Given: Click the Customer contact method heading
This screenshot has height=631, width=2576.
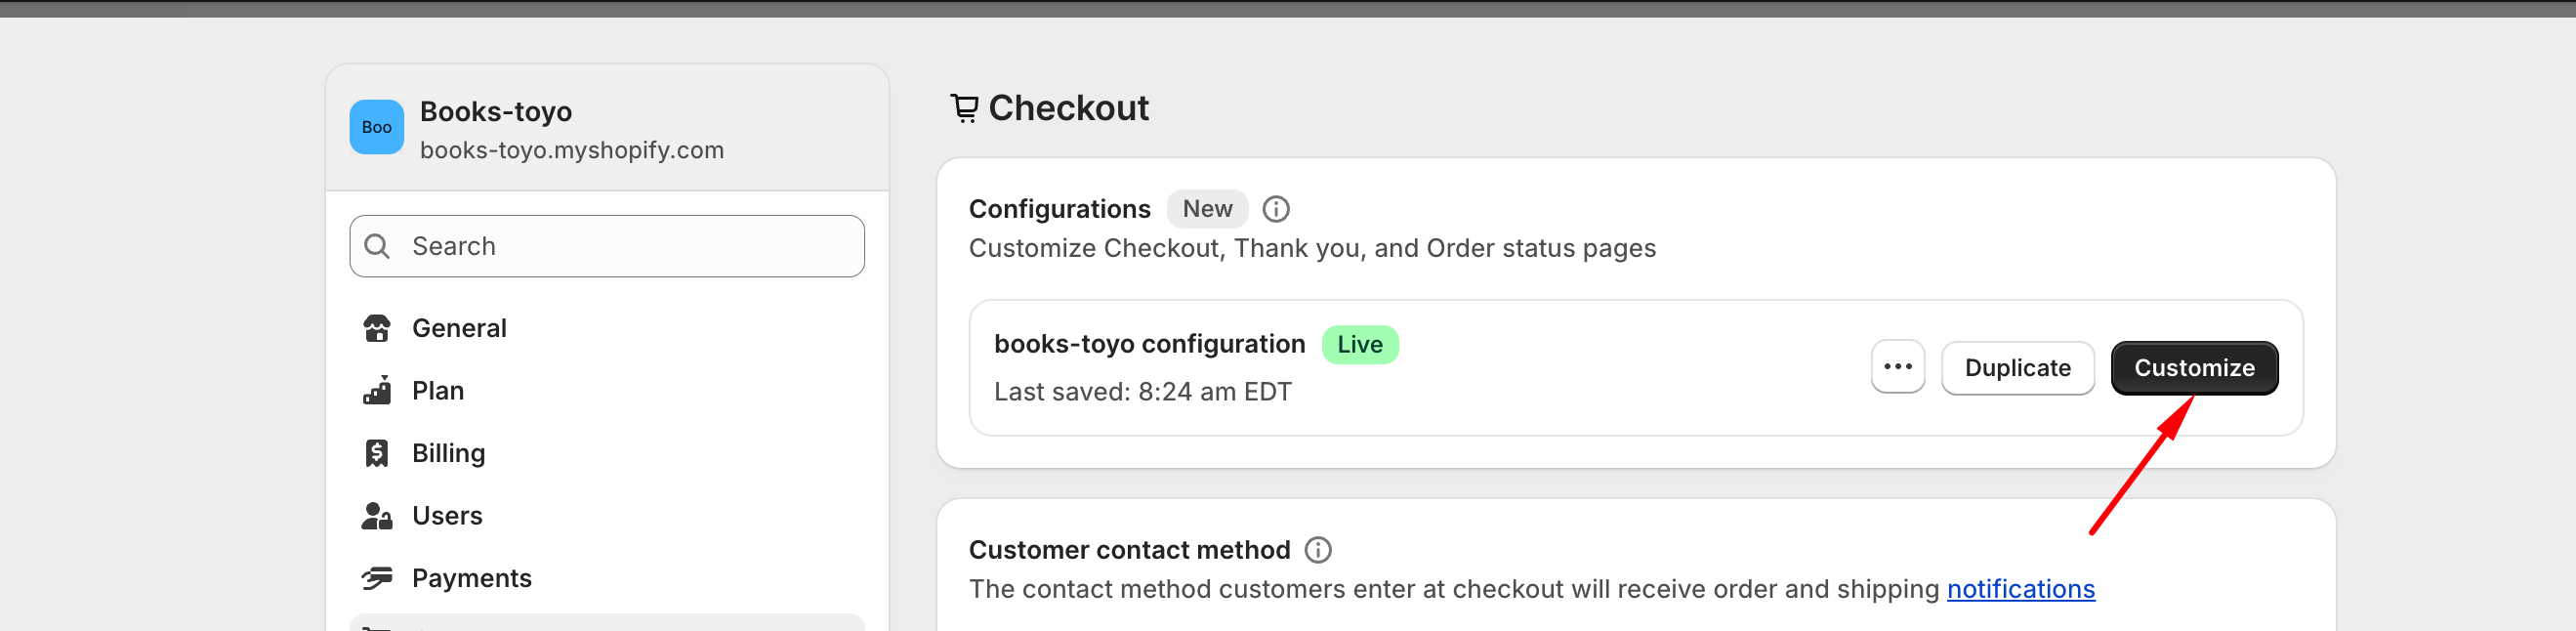Looking at the screenshot, I should coord(1129,550).
